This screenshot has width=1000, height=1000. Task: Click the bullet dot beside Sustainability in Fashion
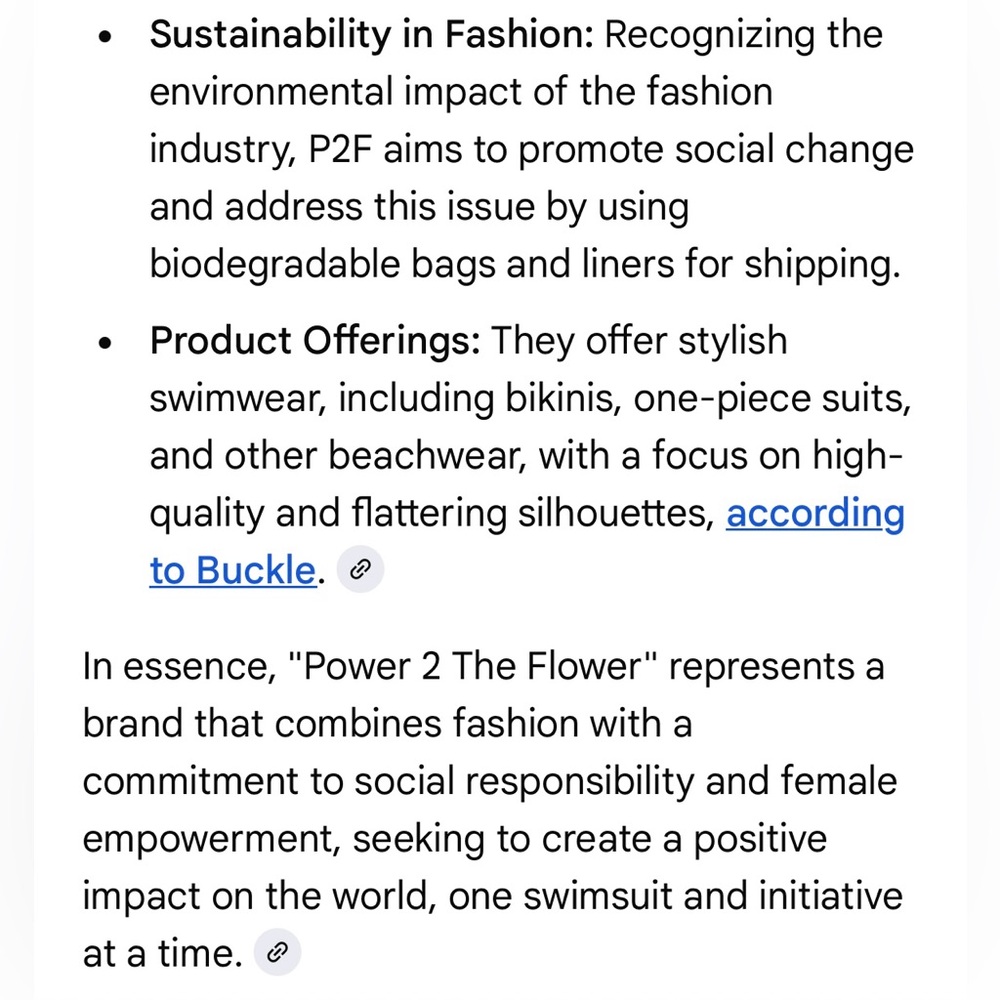[105, 37]
